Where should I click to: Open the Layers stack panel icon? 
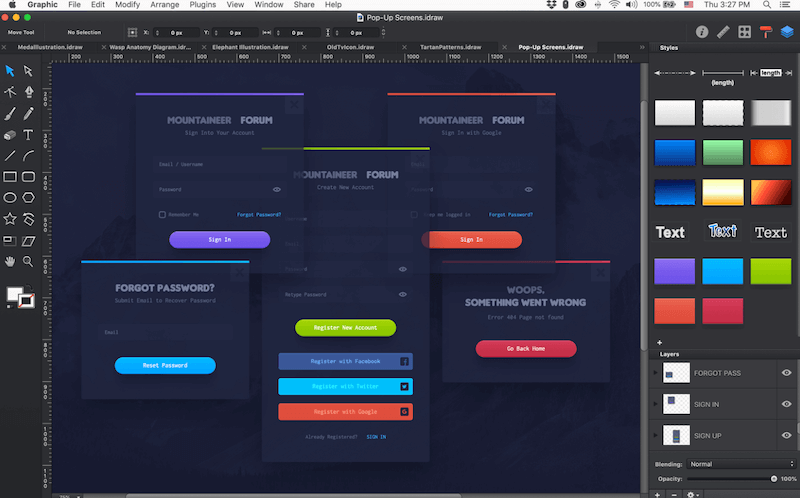click(x=787, y=32)
